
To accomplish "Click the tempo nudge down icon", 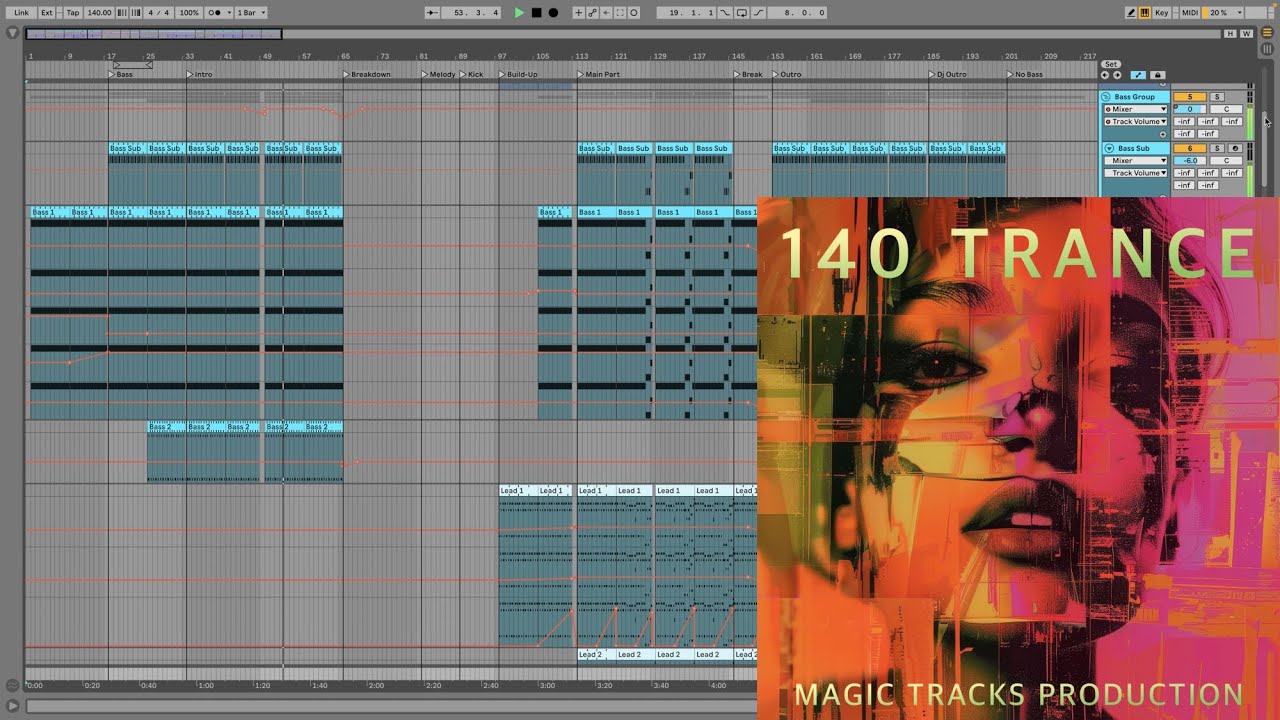I will tap(122, 13).
